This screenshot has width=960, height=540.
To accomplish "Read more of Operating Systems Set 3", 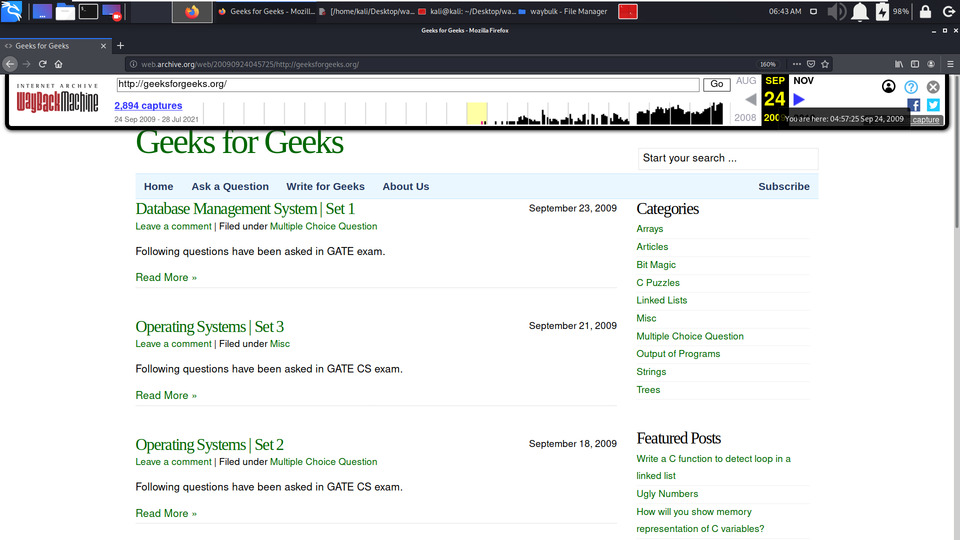I will [x=166, y=396].
